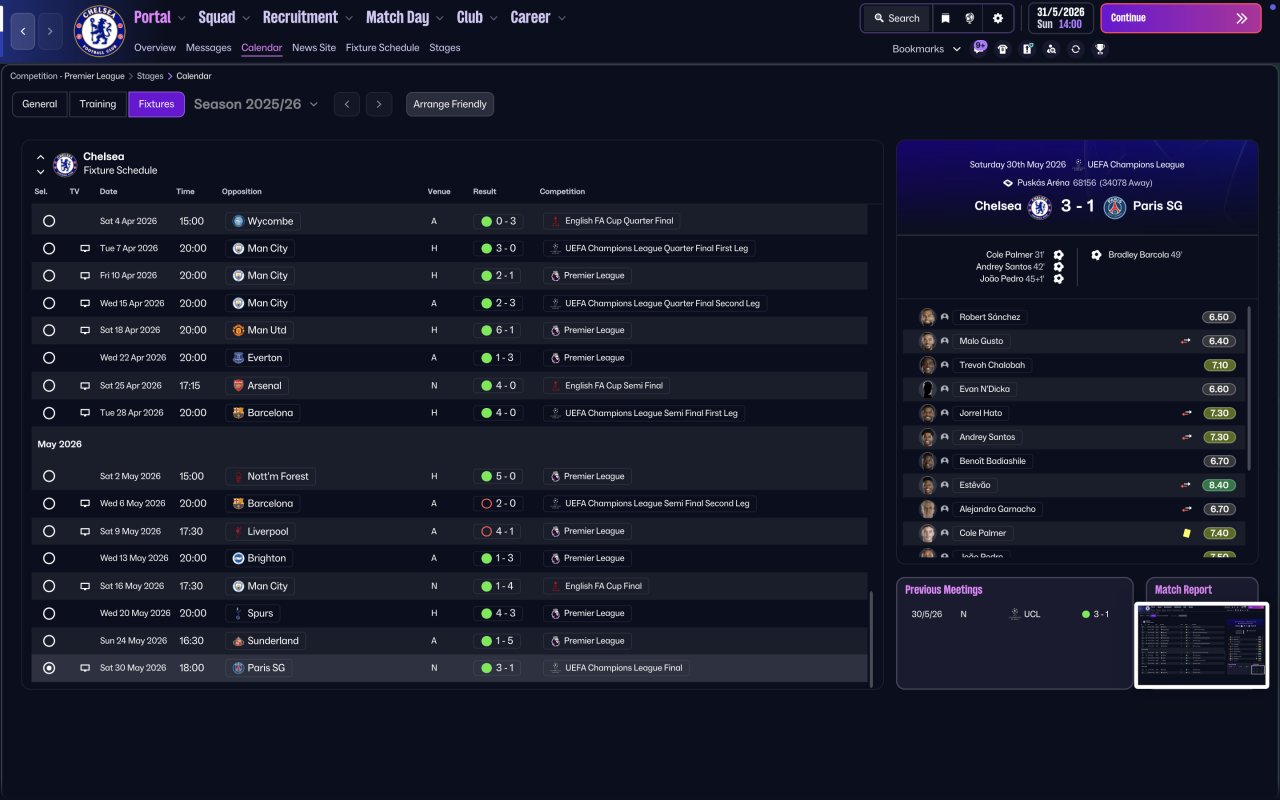The height and width of the screenshot is (800, 1280).
Task: Select the Liverpool fixture radio button
Action: [x=49, y=531]
